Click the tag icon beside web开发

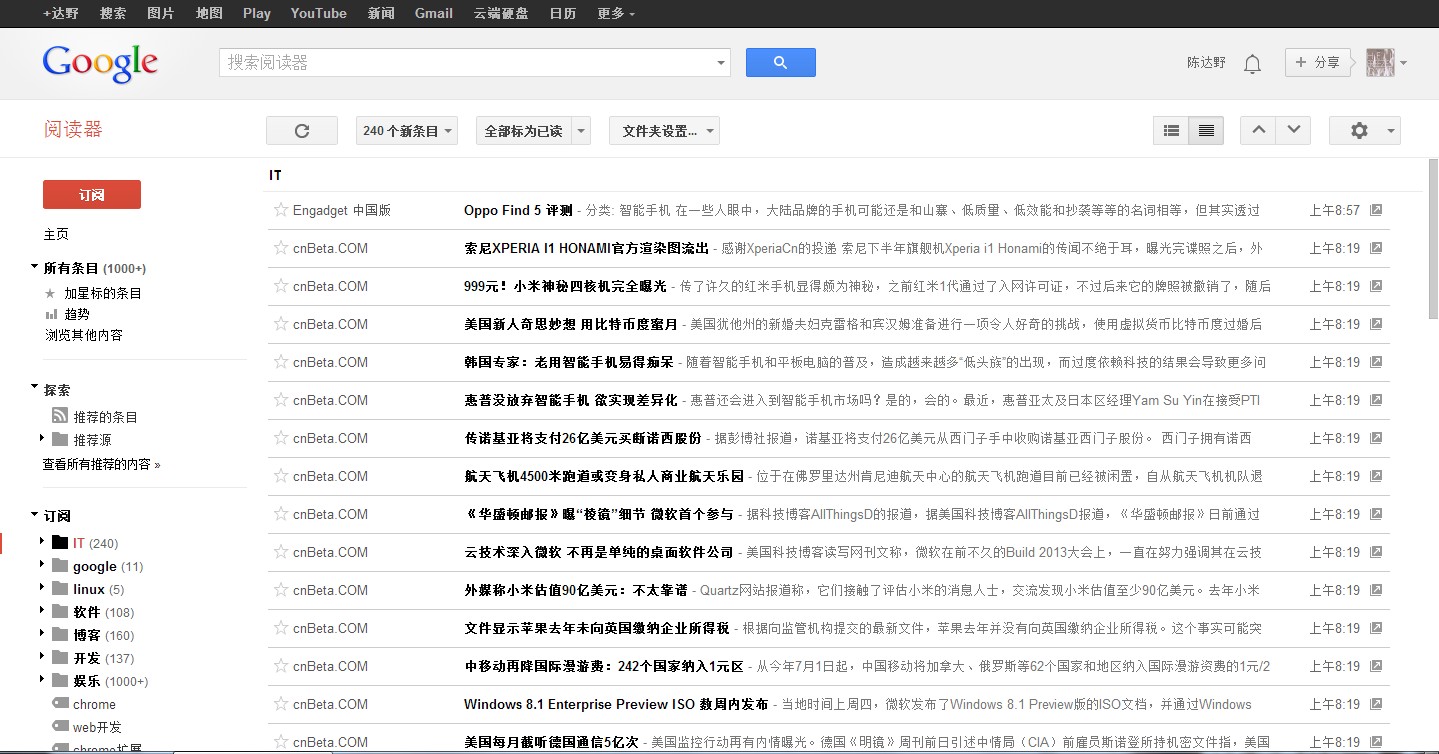[x=60, y=727]
